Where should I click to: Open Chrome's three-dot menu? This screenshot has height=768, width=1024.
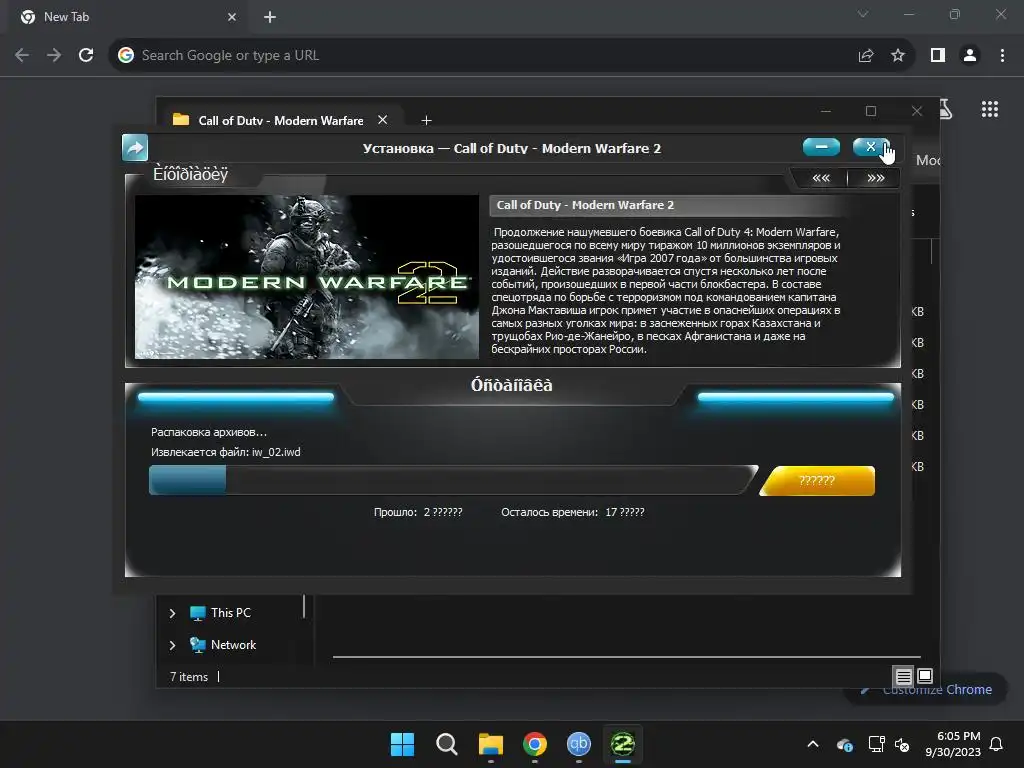[x=1002, y=56]
